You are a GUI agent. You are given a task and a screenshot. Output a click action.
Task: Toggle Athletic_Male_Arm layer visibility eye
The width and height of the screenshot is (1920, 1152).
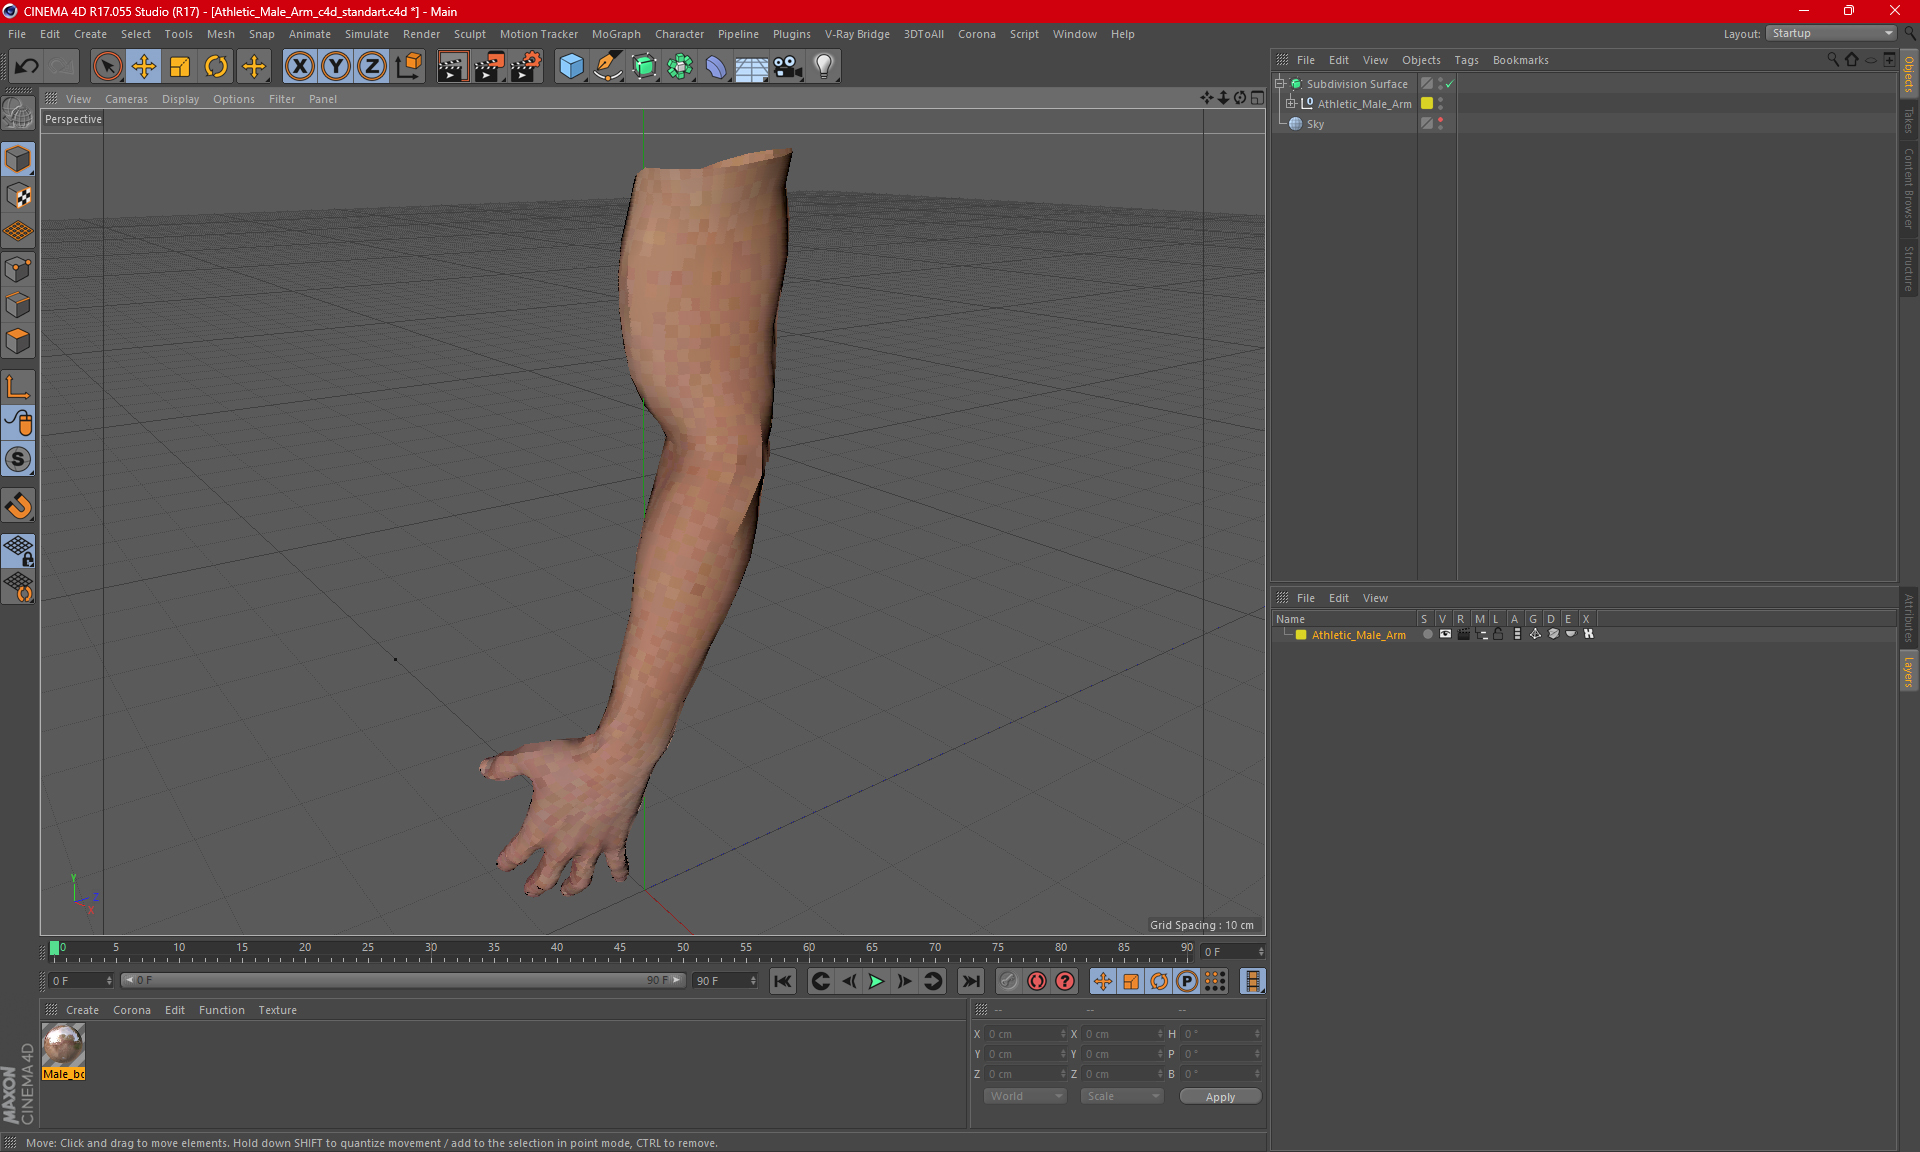[1445, 635]
